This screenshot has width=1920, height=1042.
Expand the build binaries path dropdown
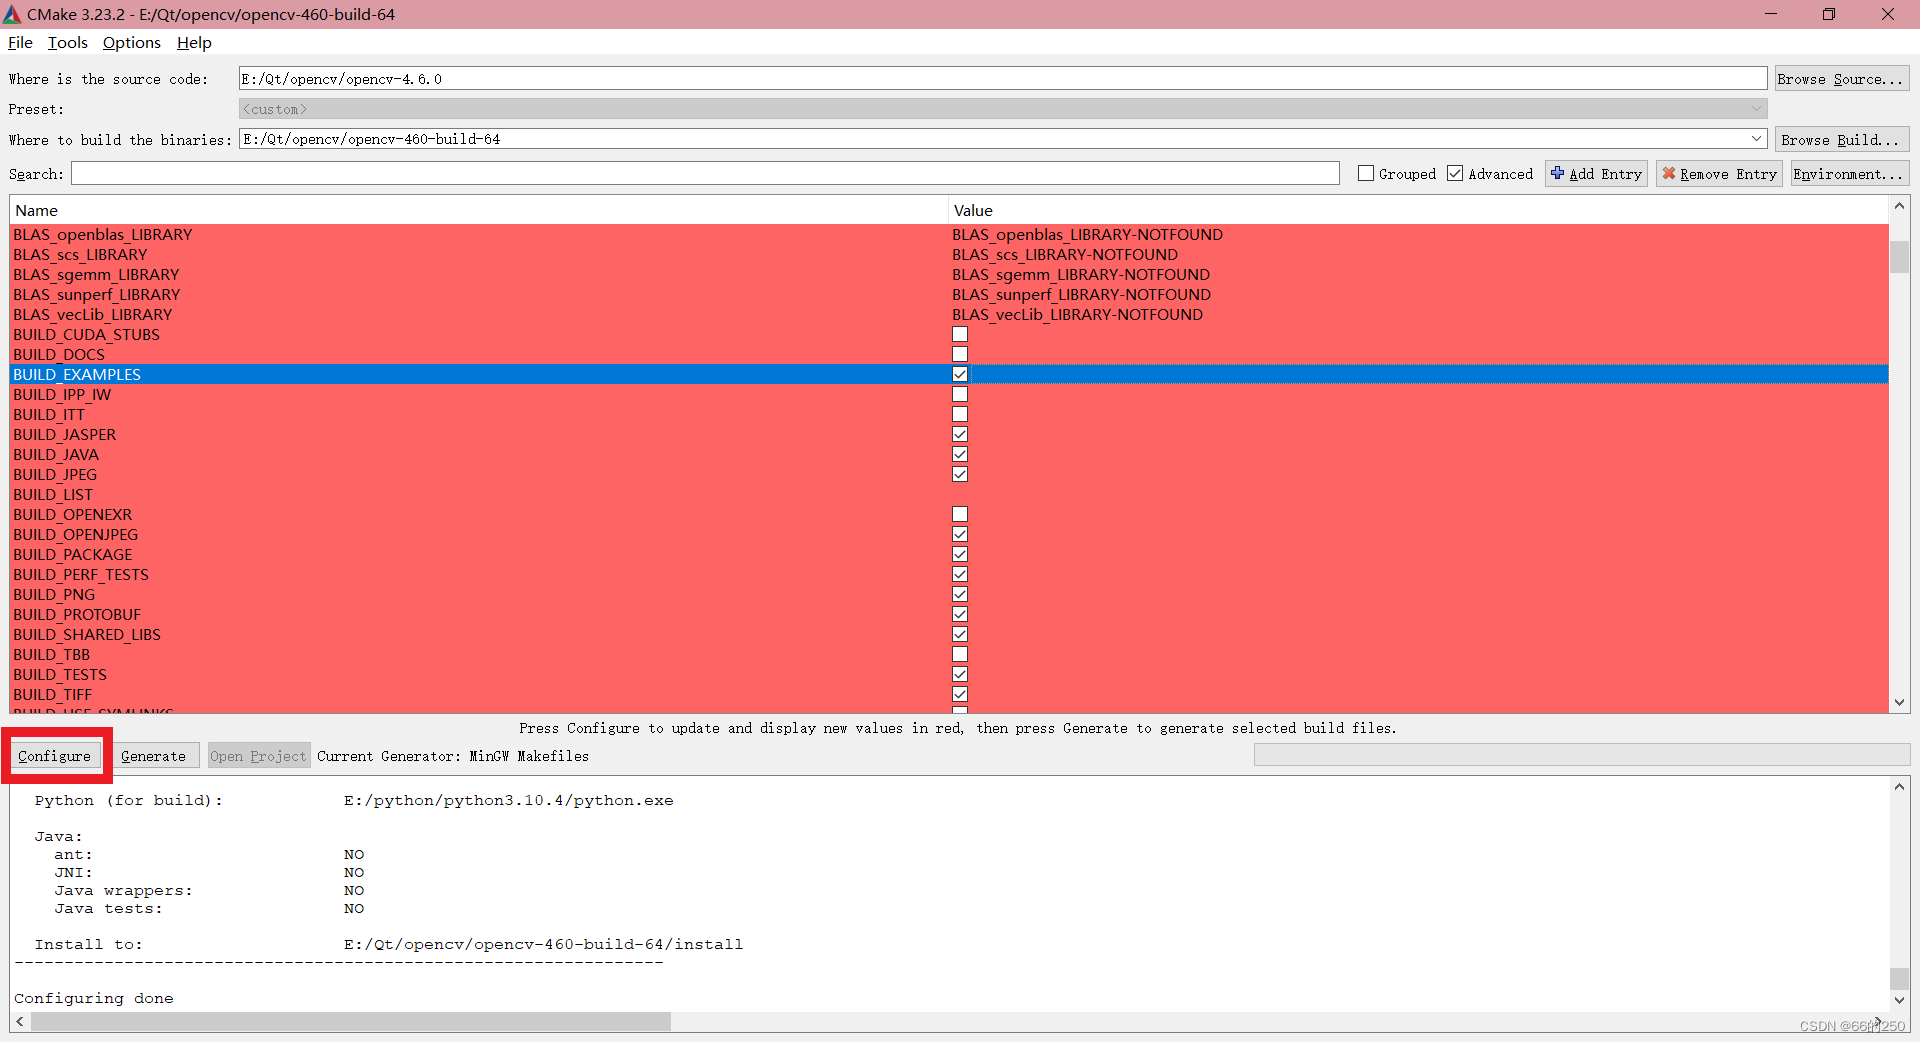tap(1757, 139)
